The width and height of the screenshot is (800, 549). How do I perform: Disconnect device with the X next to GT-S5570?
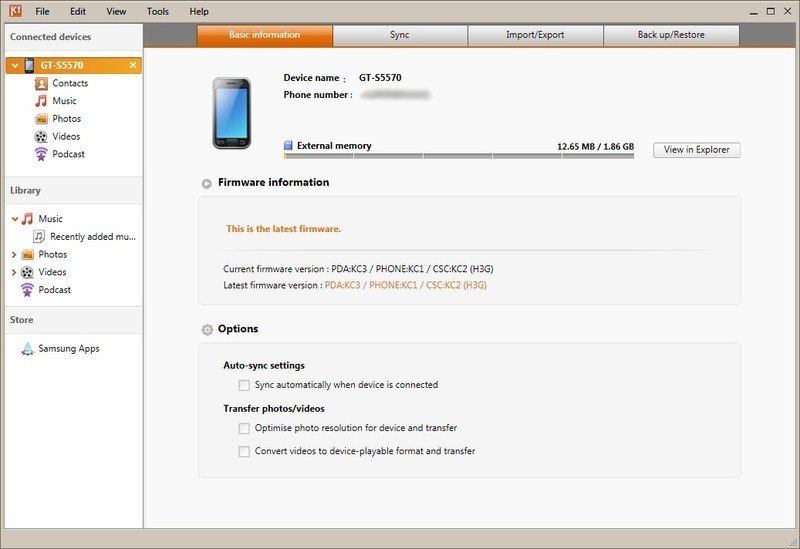click(133, 65)
